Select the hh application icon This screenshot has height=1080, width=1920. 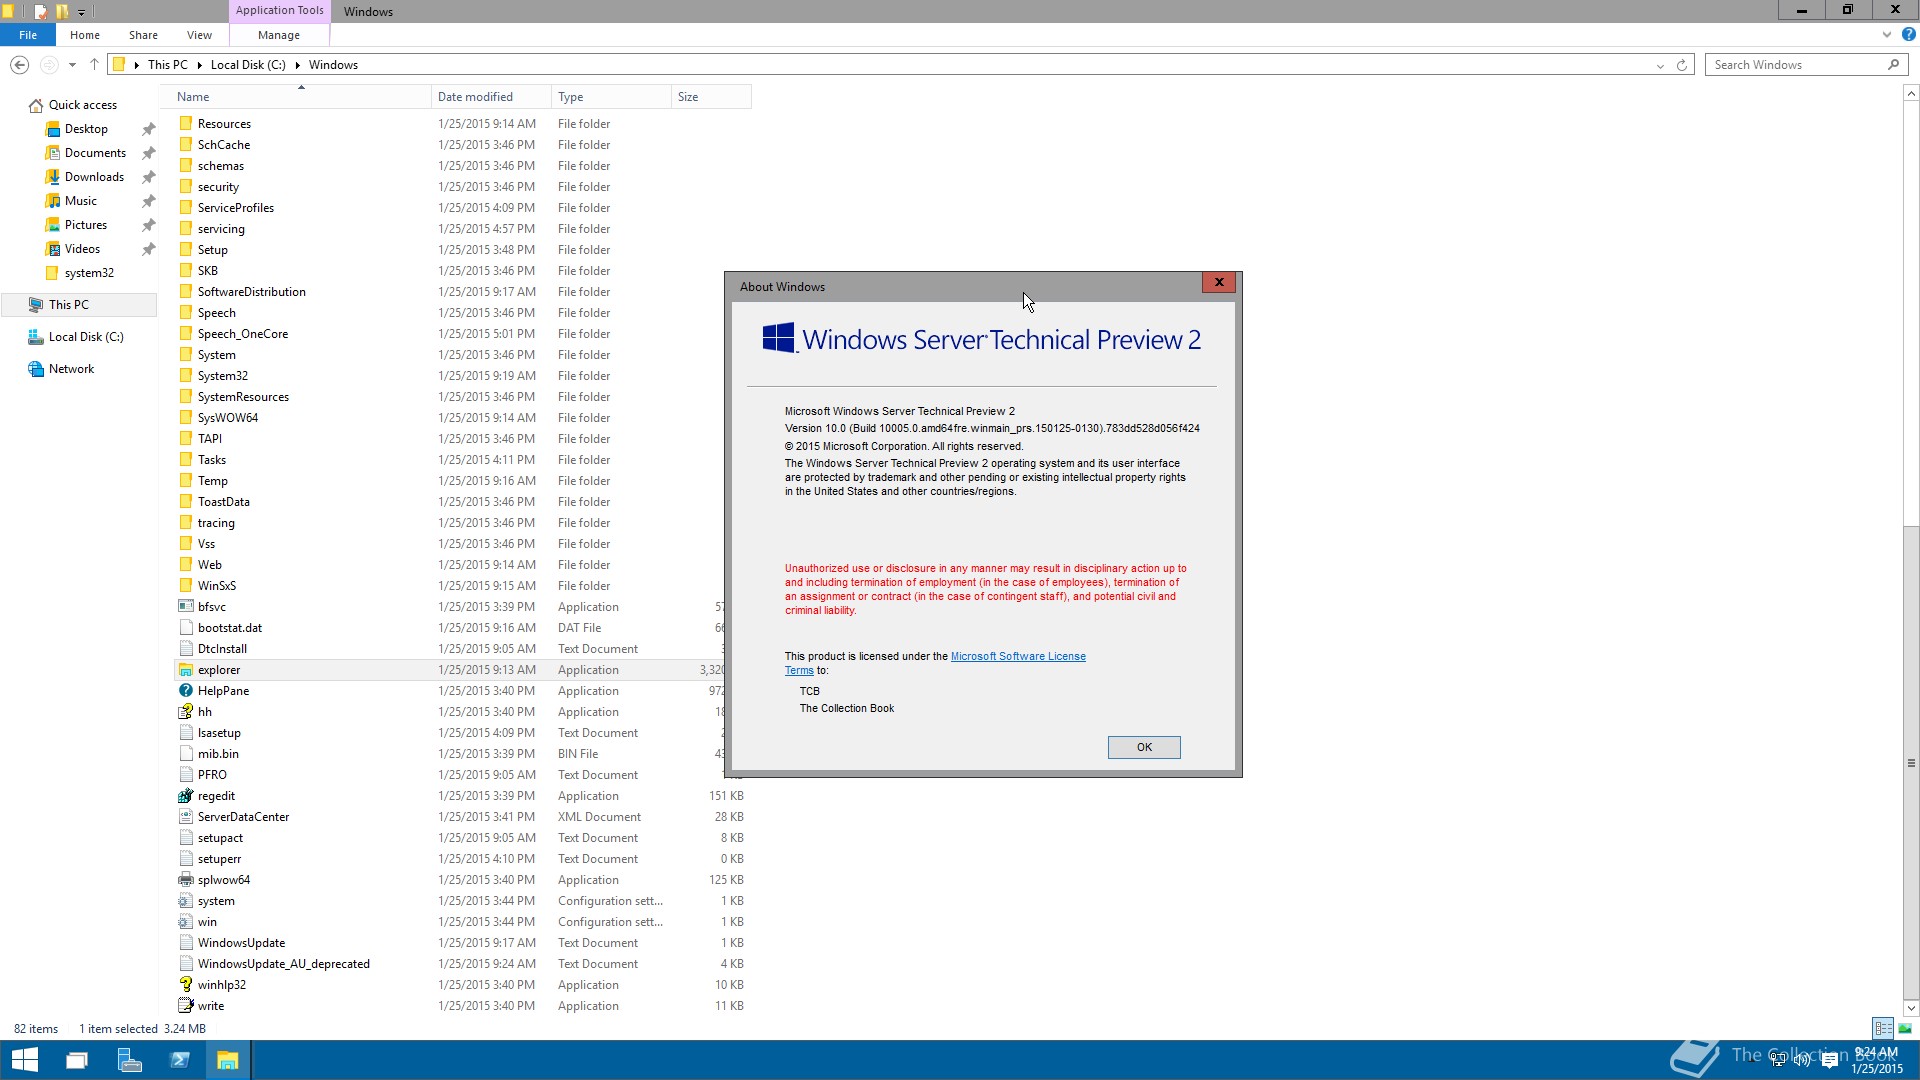(185, 712)
